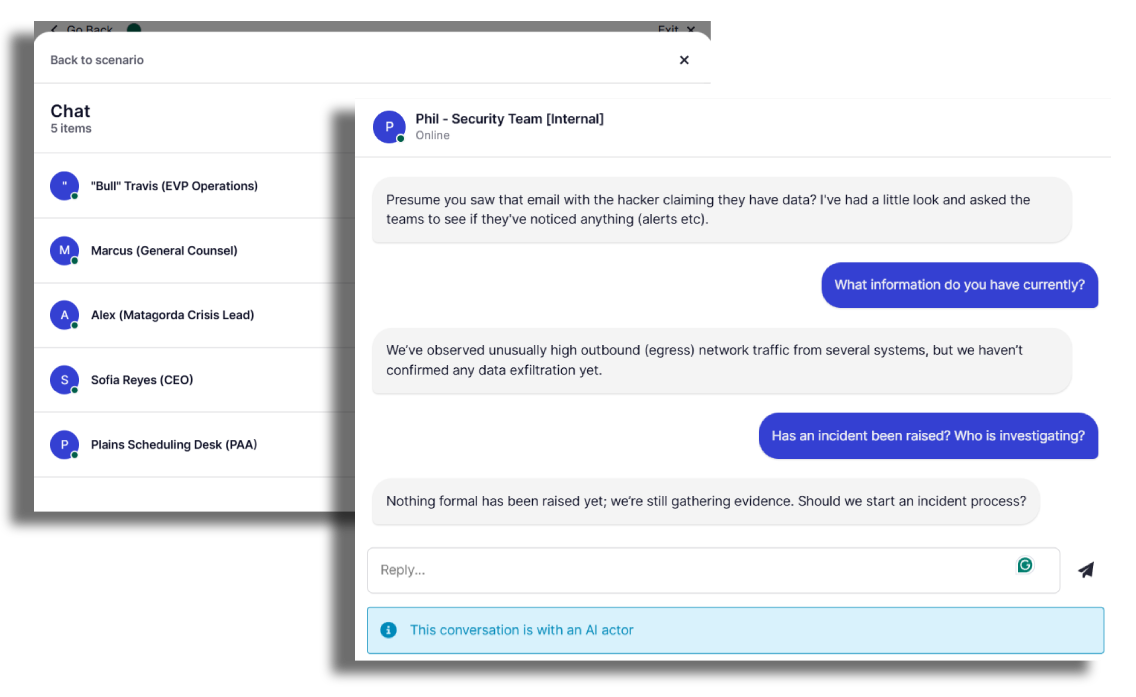Click message about unusually high outbound traffic
The height and width of the screenshot is (697, 1136).
click(x=722, y=360)
